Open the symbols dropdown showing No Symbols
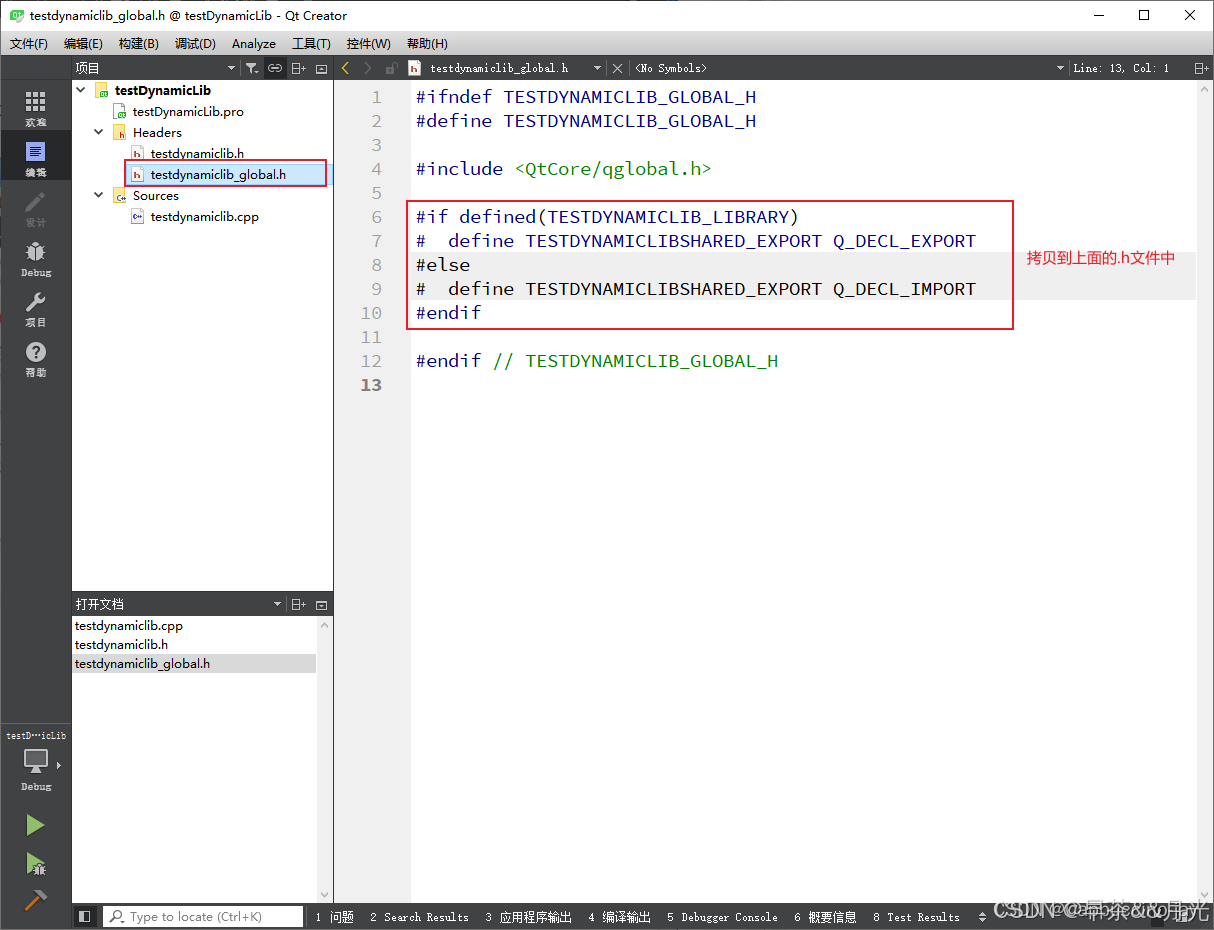Screen dimensions: 1214x930 (850, 68)
